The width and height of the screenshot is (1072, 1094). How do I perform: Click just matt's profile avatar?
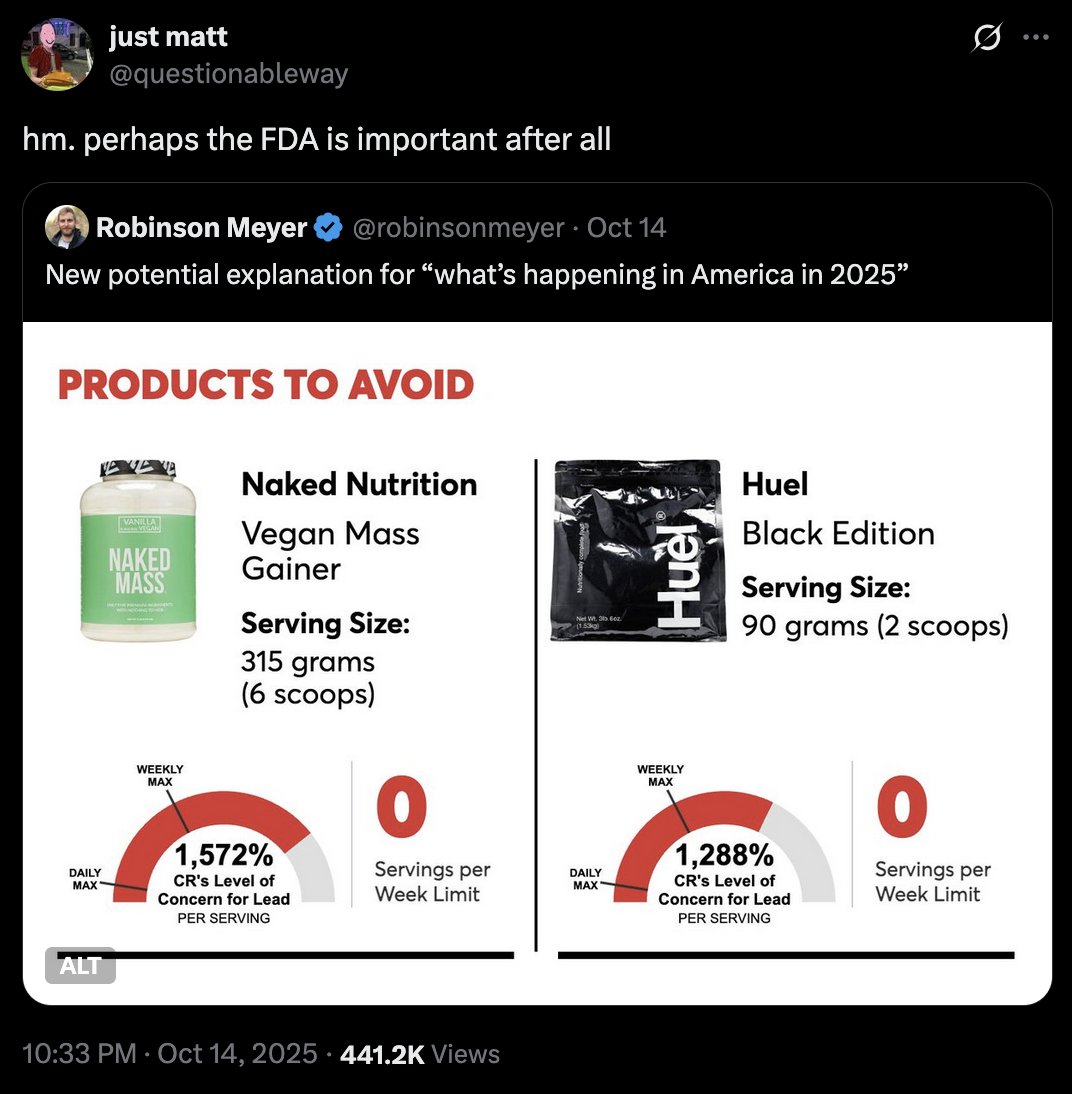click(x=57, y=54)
